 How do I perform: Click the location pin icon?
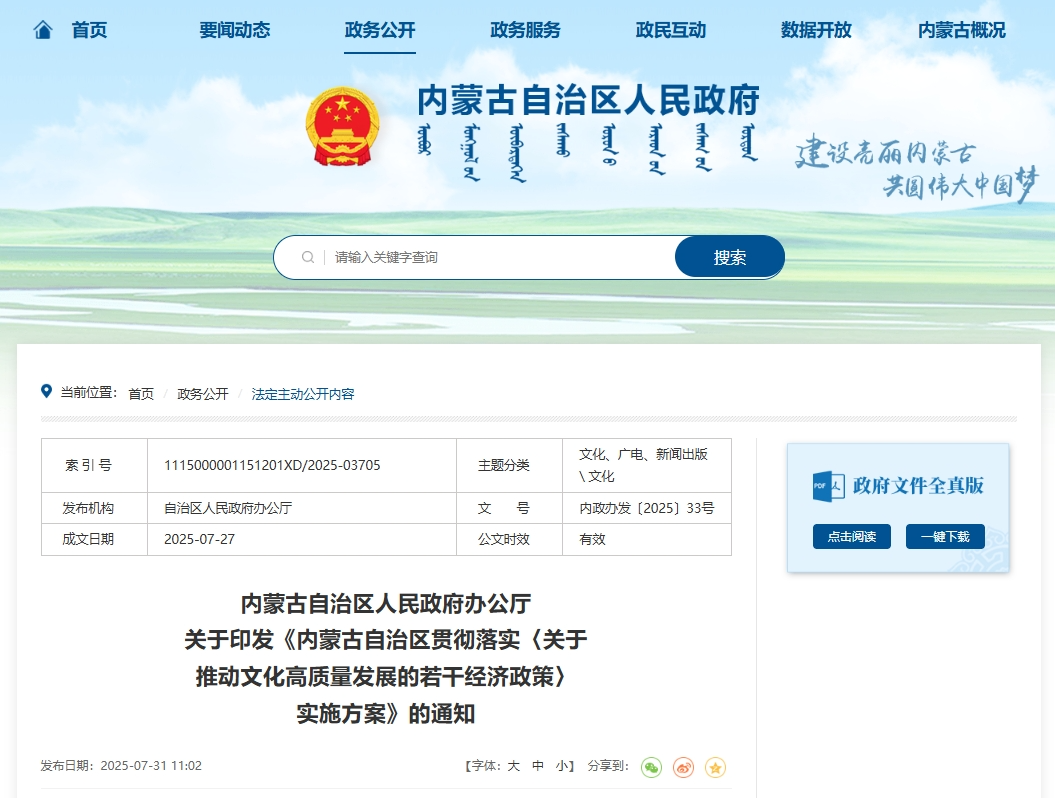46,392
